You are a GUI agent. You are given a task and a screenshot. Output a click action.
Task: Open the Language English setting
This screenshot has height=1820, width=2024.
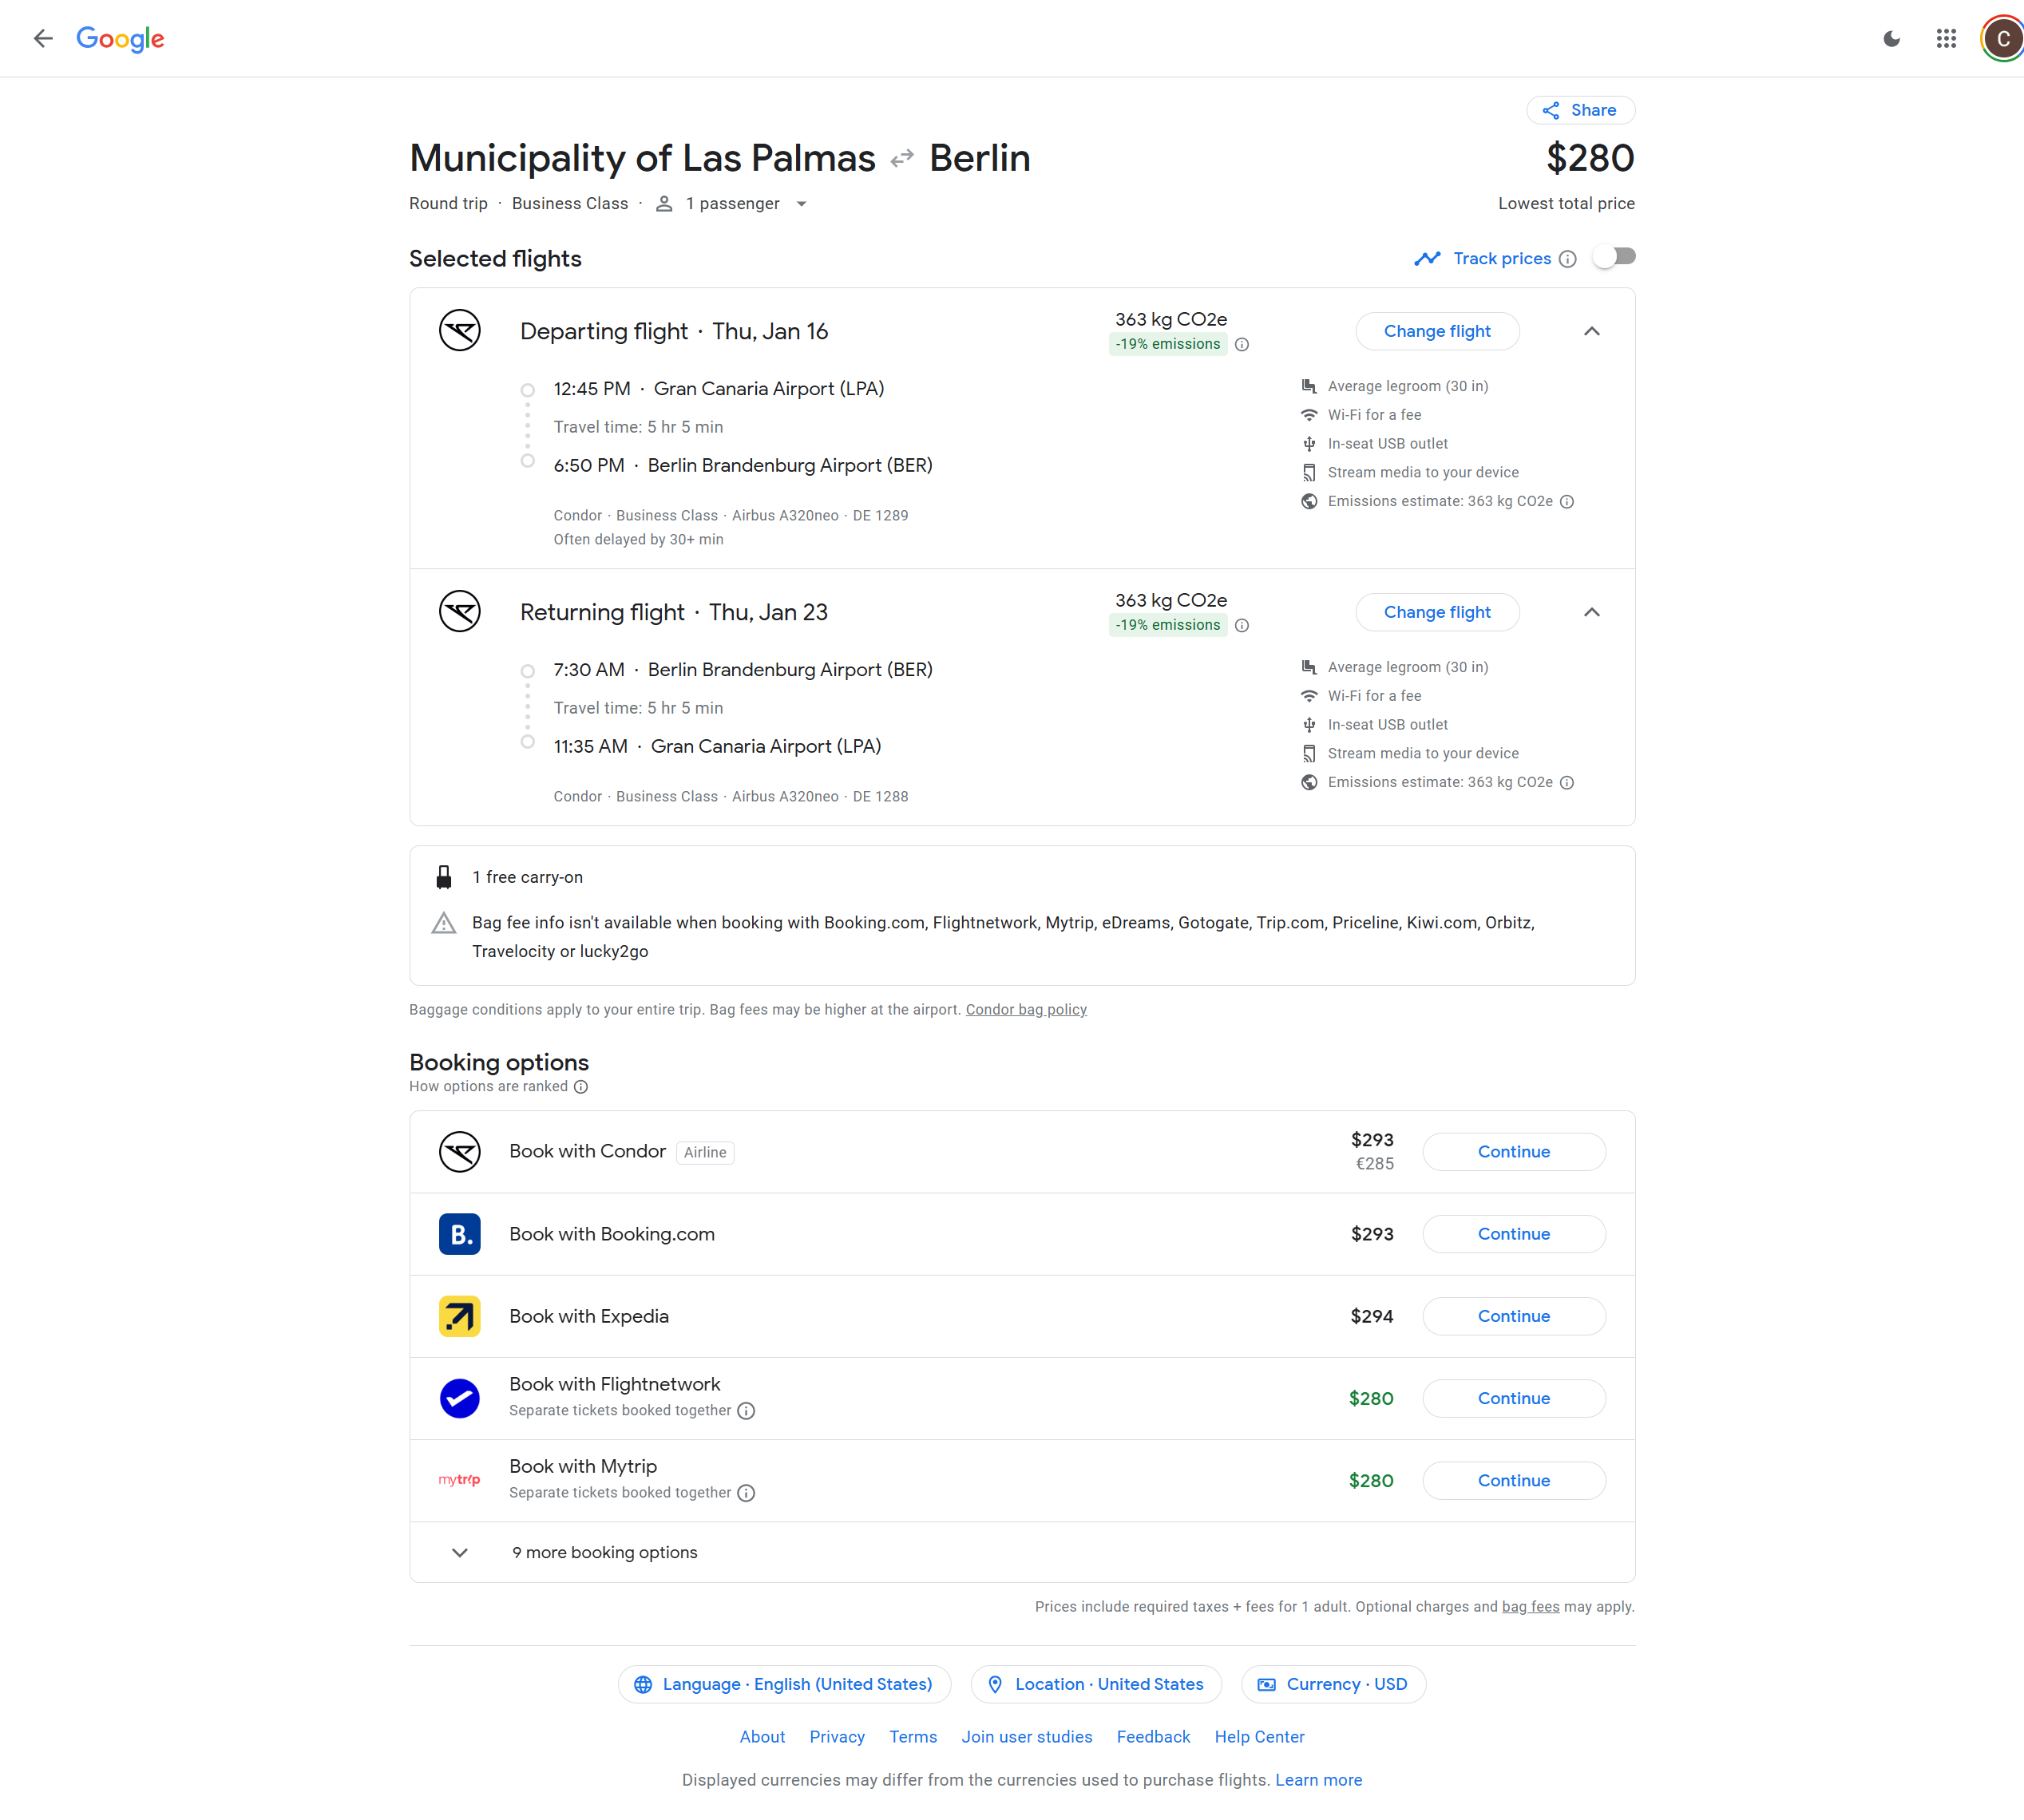click(x=784, y=1684)
